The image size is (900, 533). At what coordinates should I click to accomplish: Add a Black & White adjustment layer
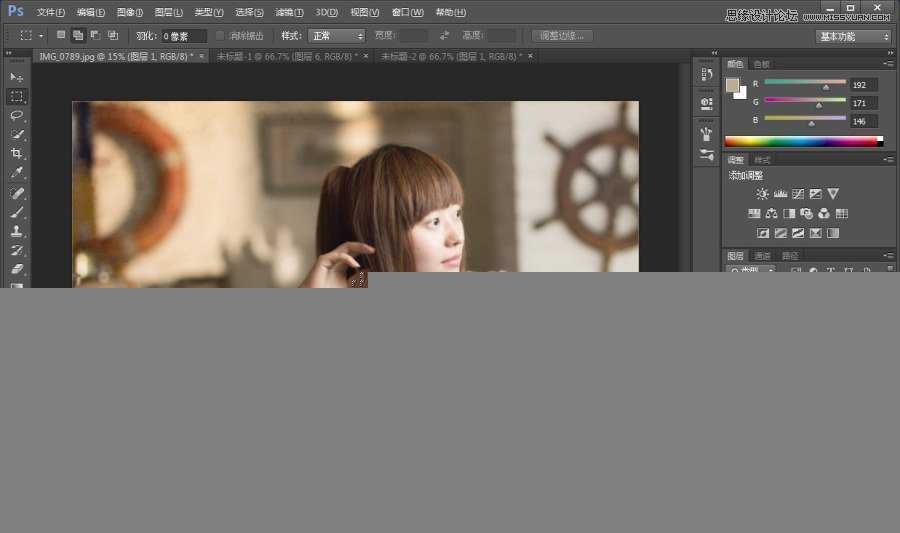789,213
